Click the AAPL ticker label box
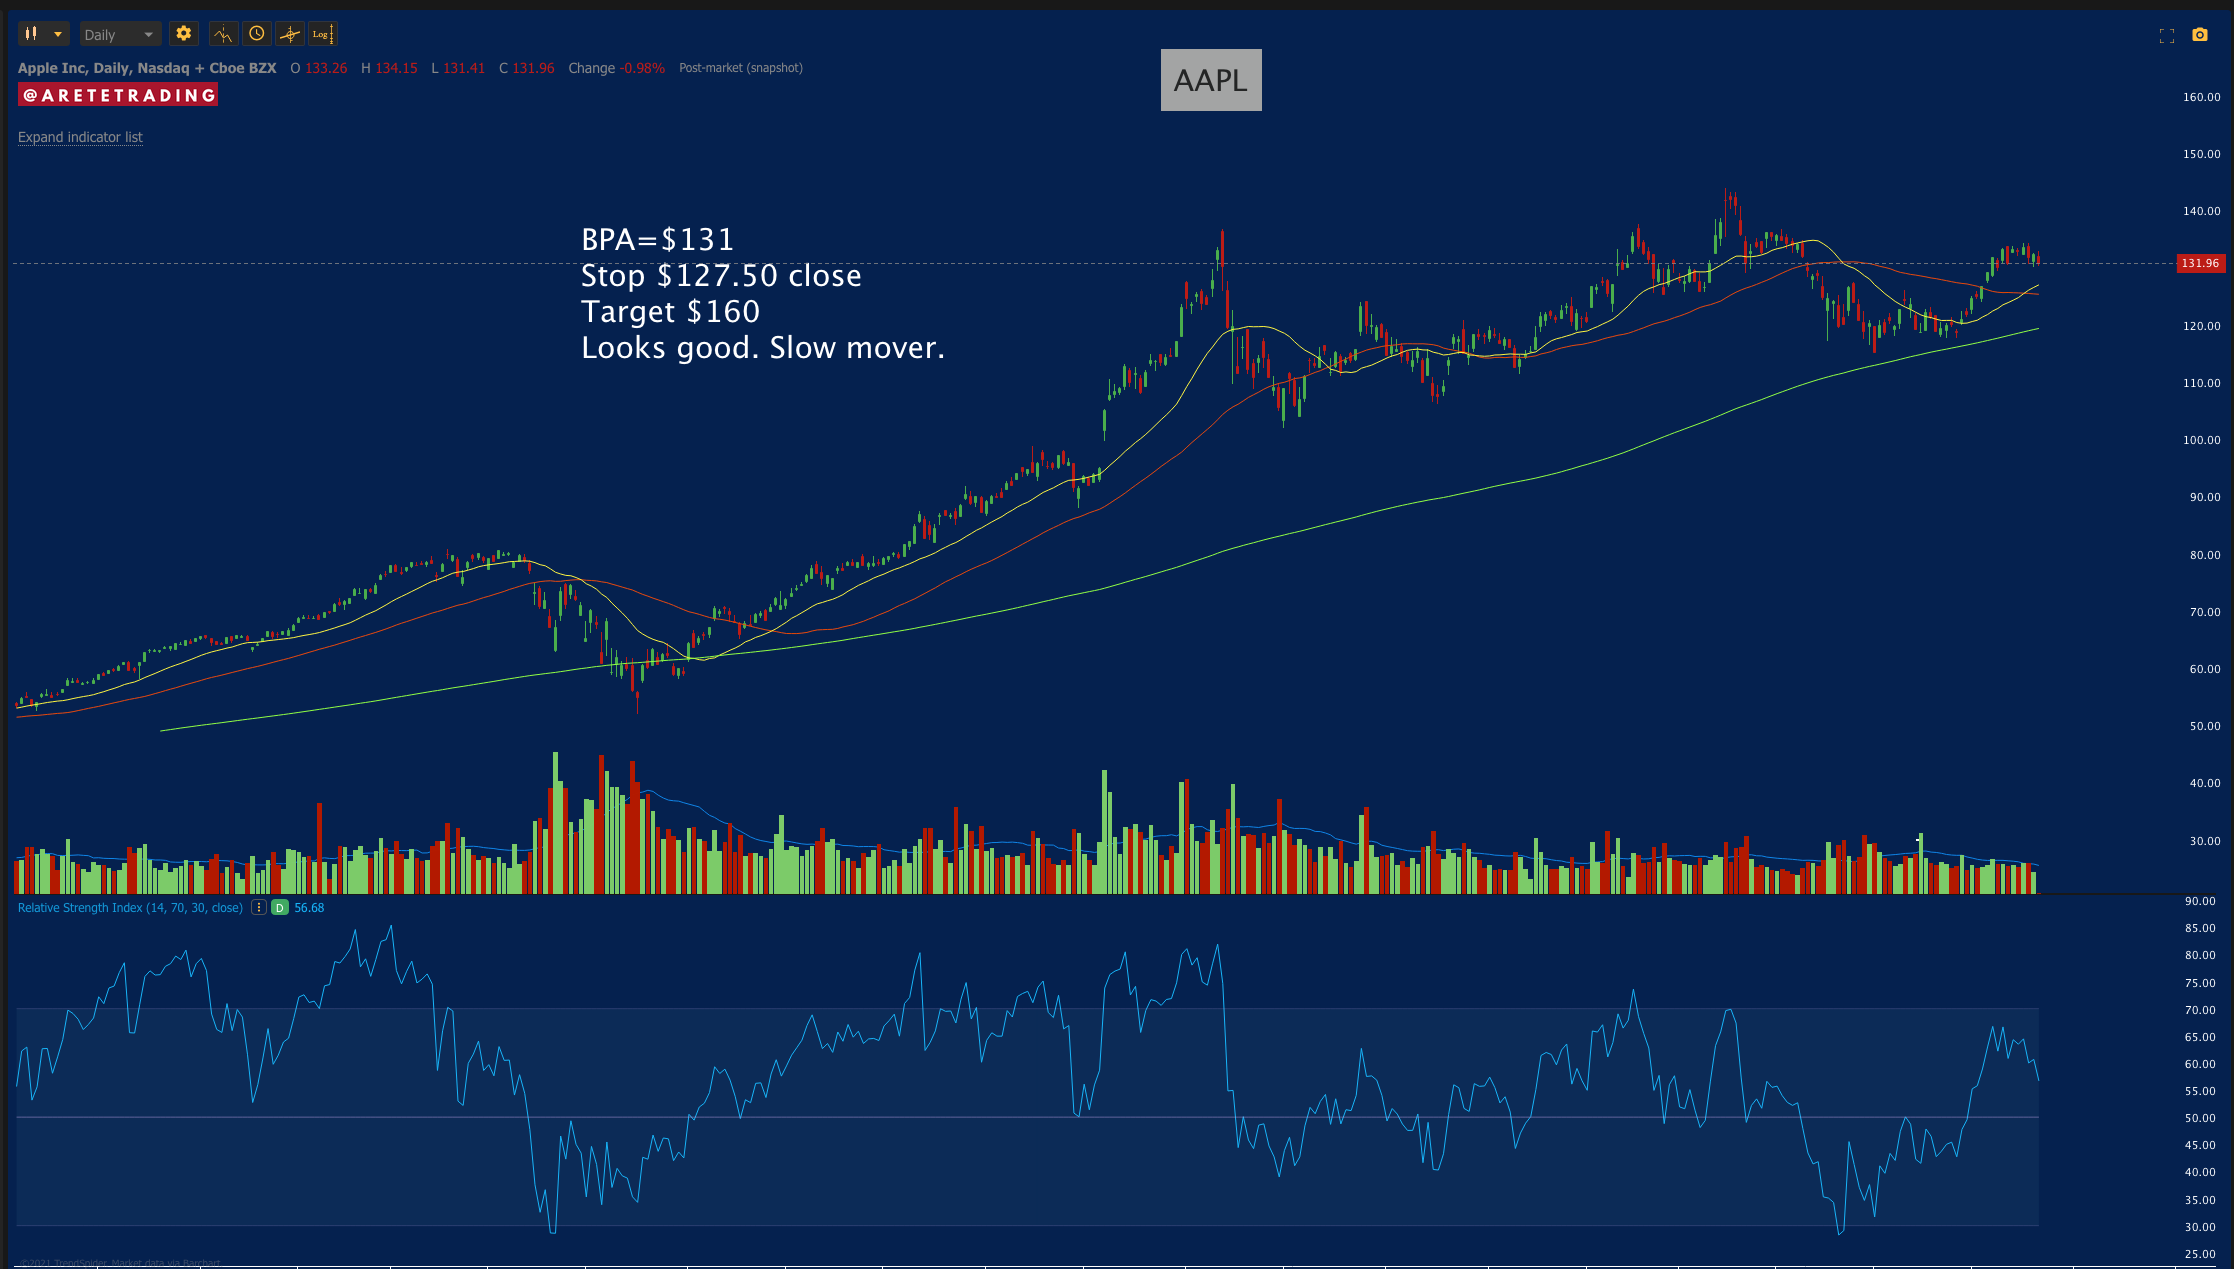 tap(1211, 80)
